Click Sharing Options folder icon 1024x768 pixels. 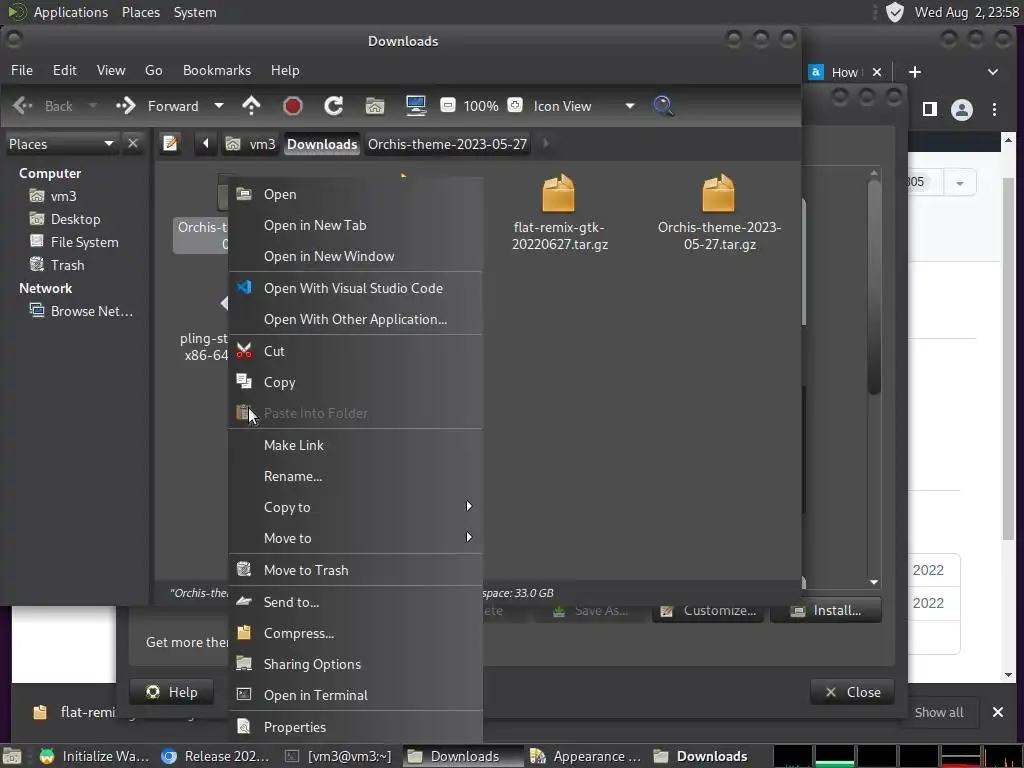tap(244, 664)
